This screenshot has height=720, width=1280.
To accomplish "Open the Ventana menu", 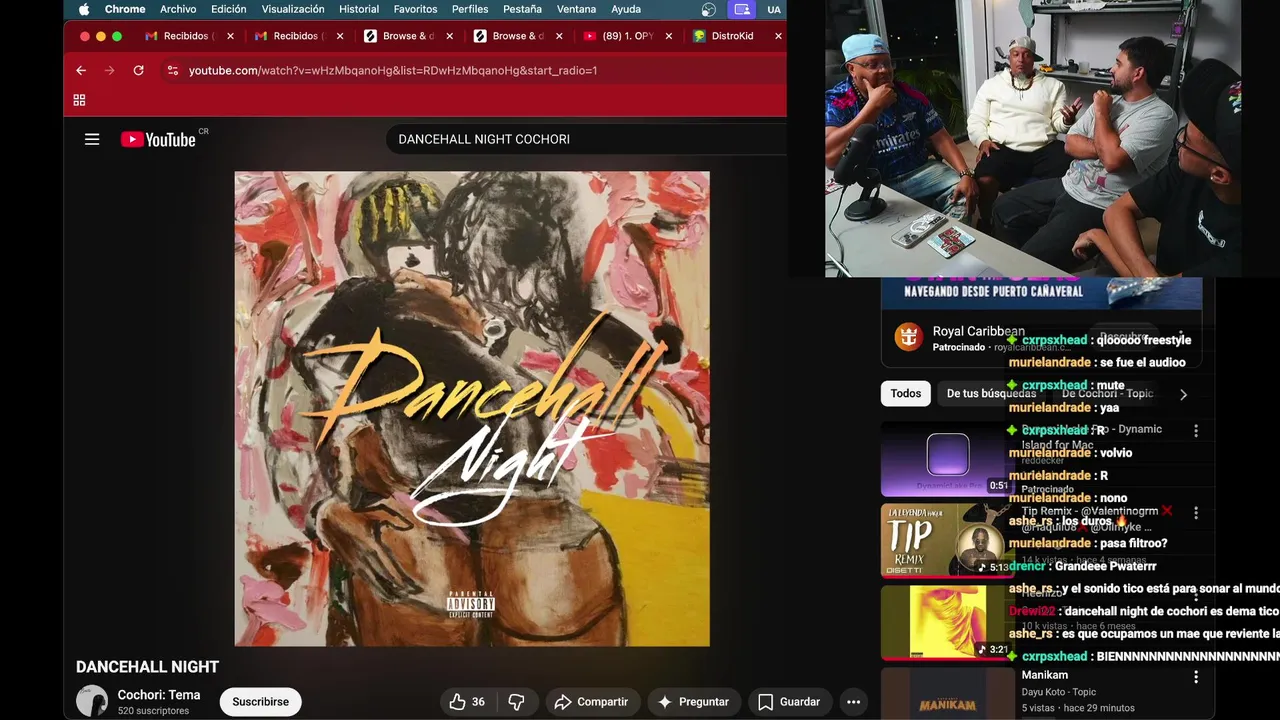I will click(x=576, y=9).
